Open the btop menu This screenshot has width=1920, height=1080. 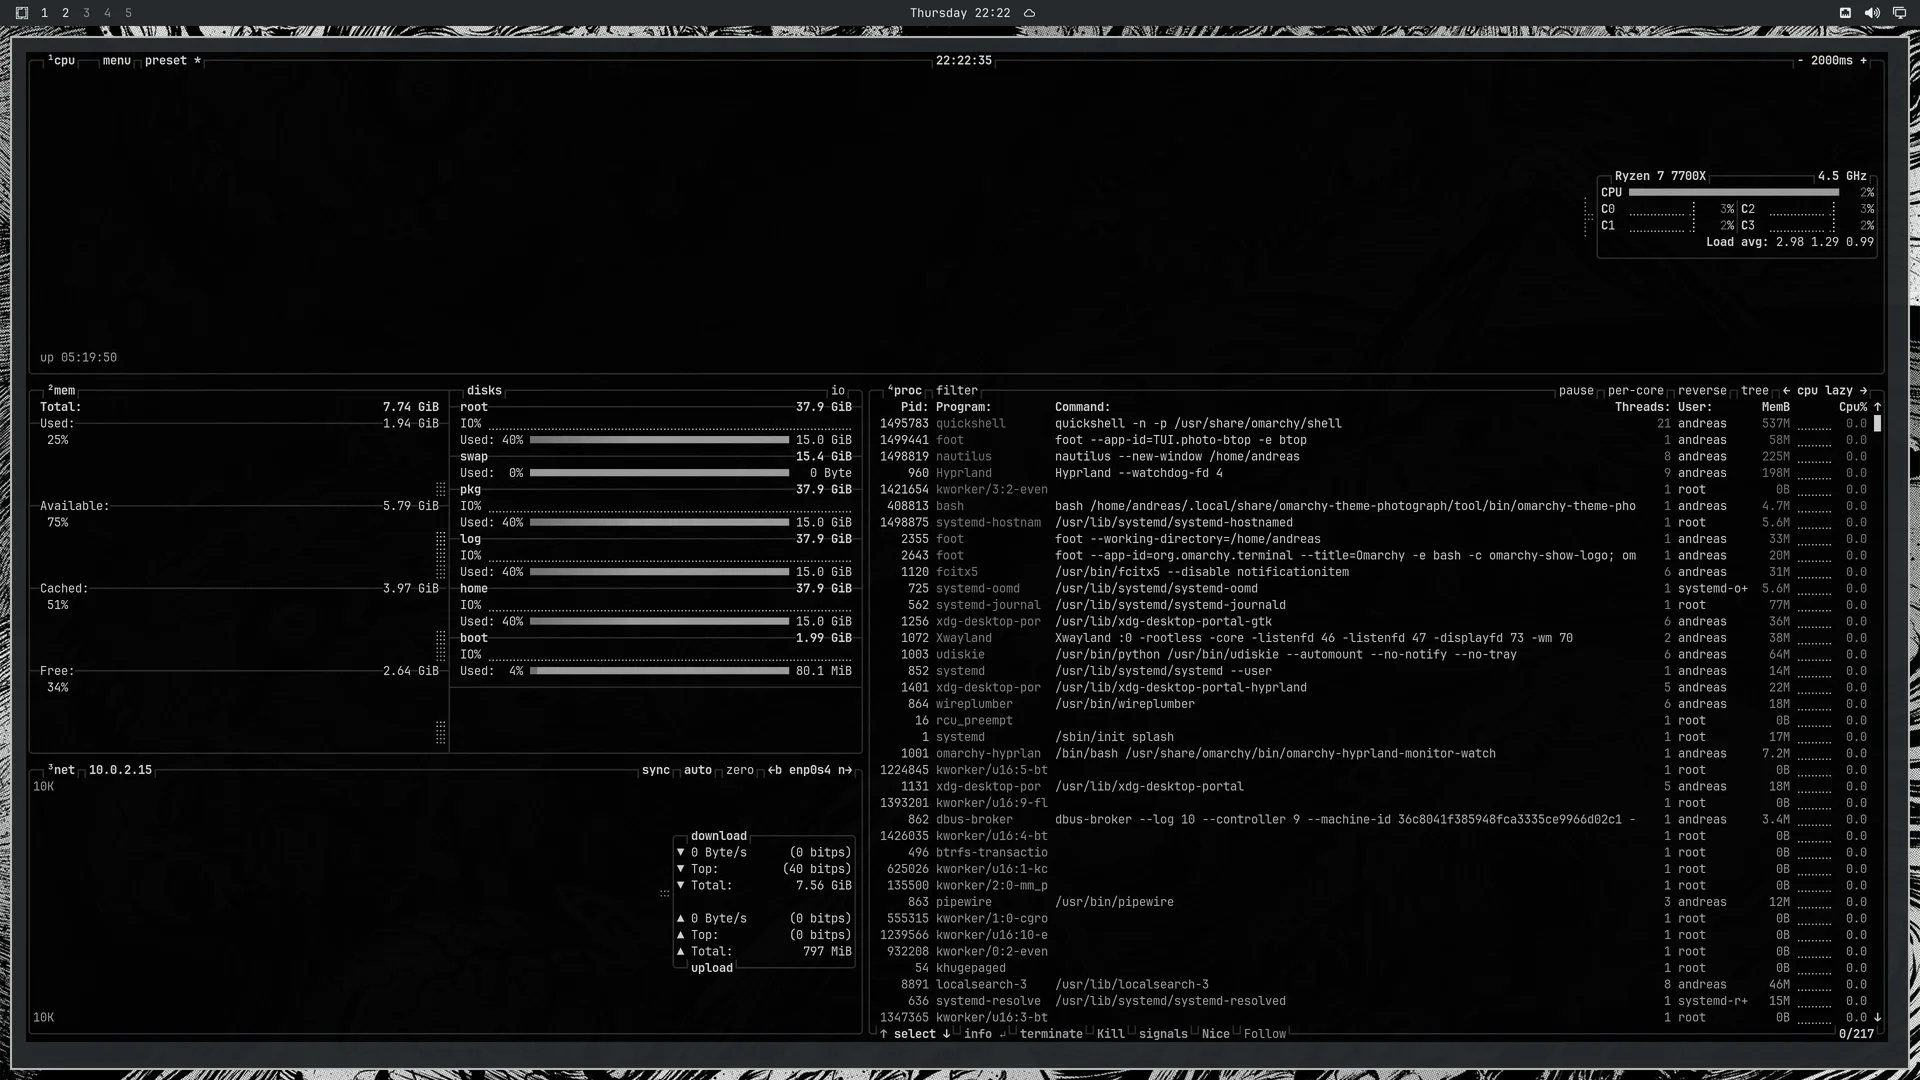click(x=117, y=61)
